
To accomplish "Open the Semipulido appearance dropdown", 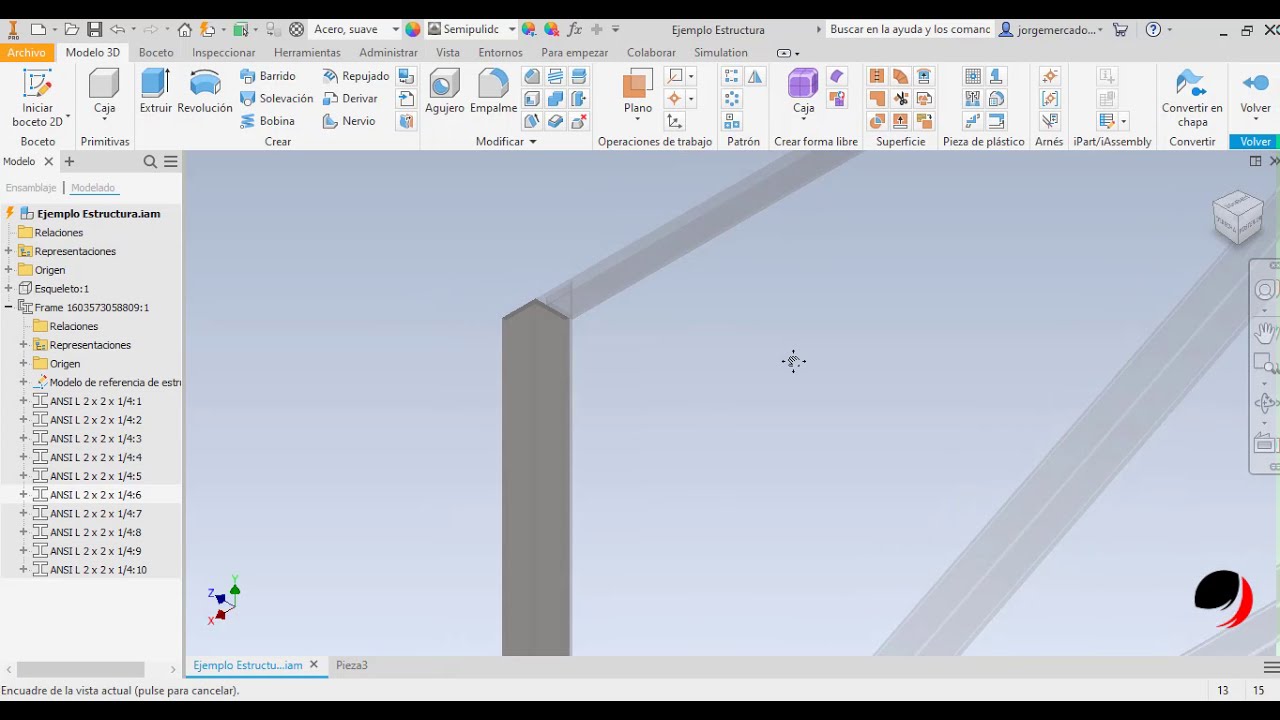I will (512, 29).
